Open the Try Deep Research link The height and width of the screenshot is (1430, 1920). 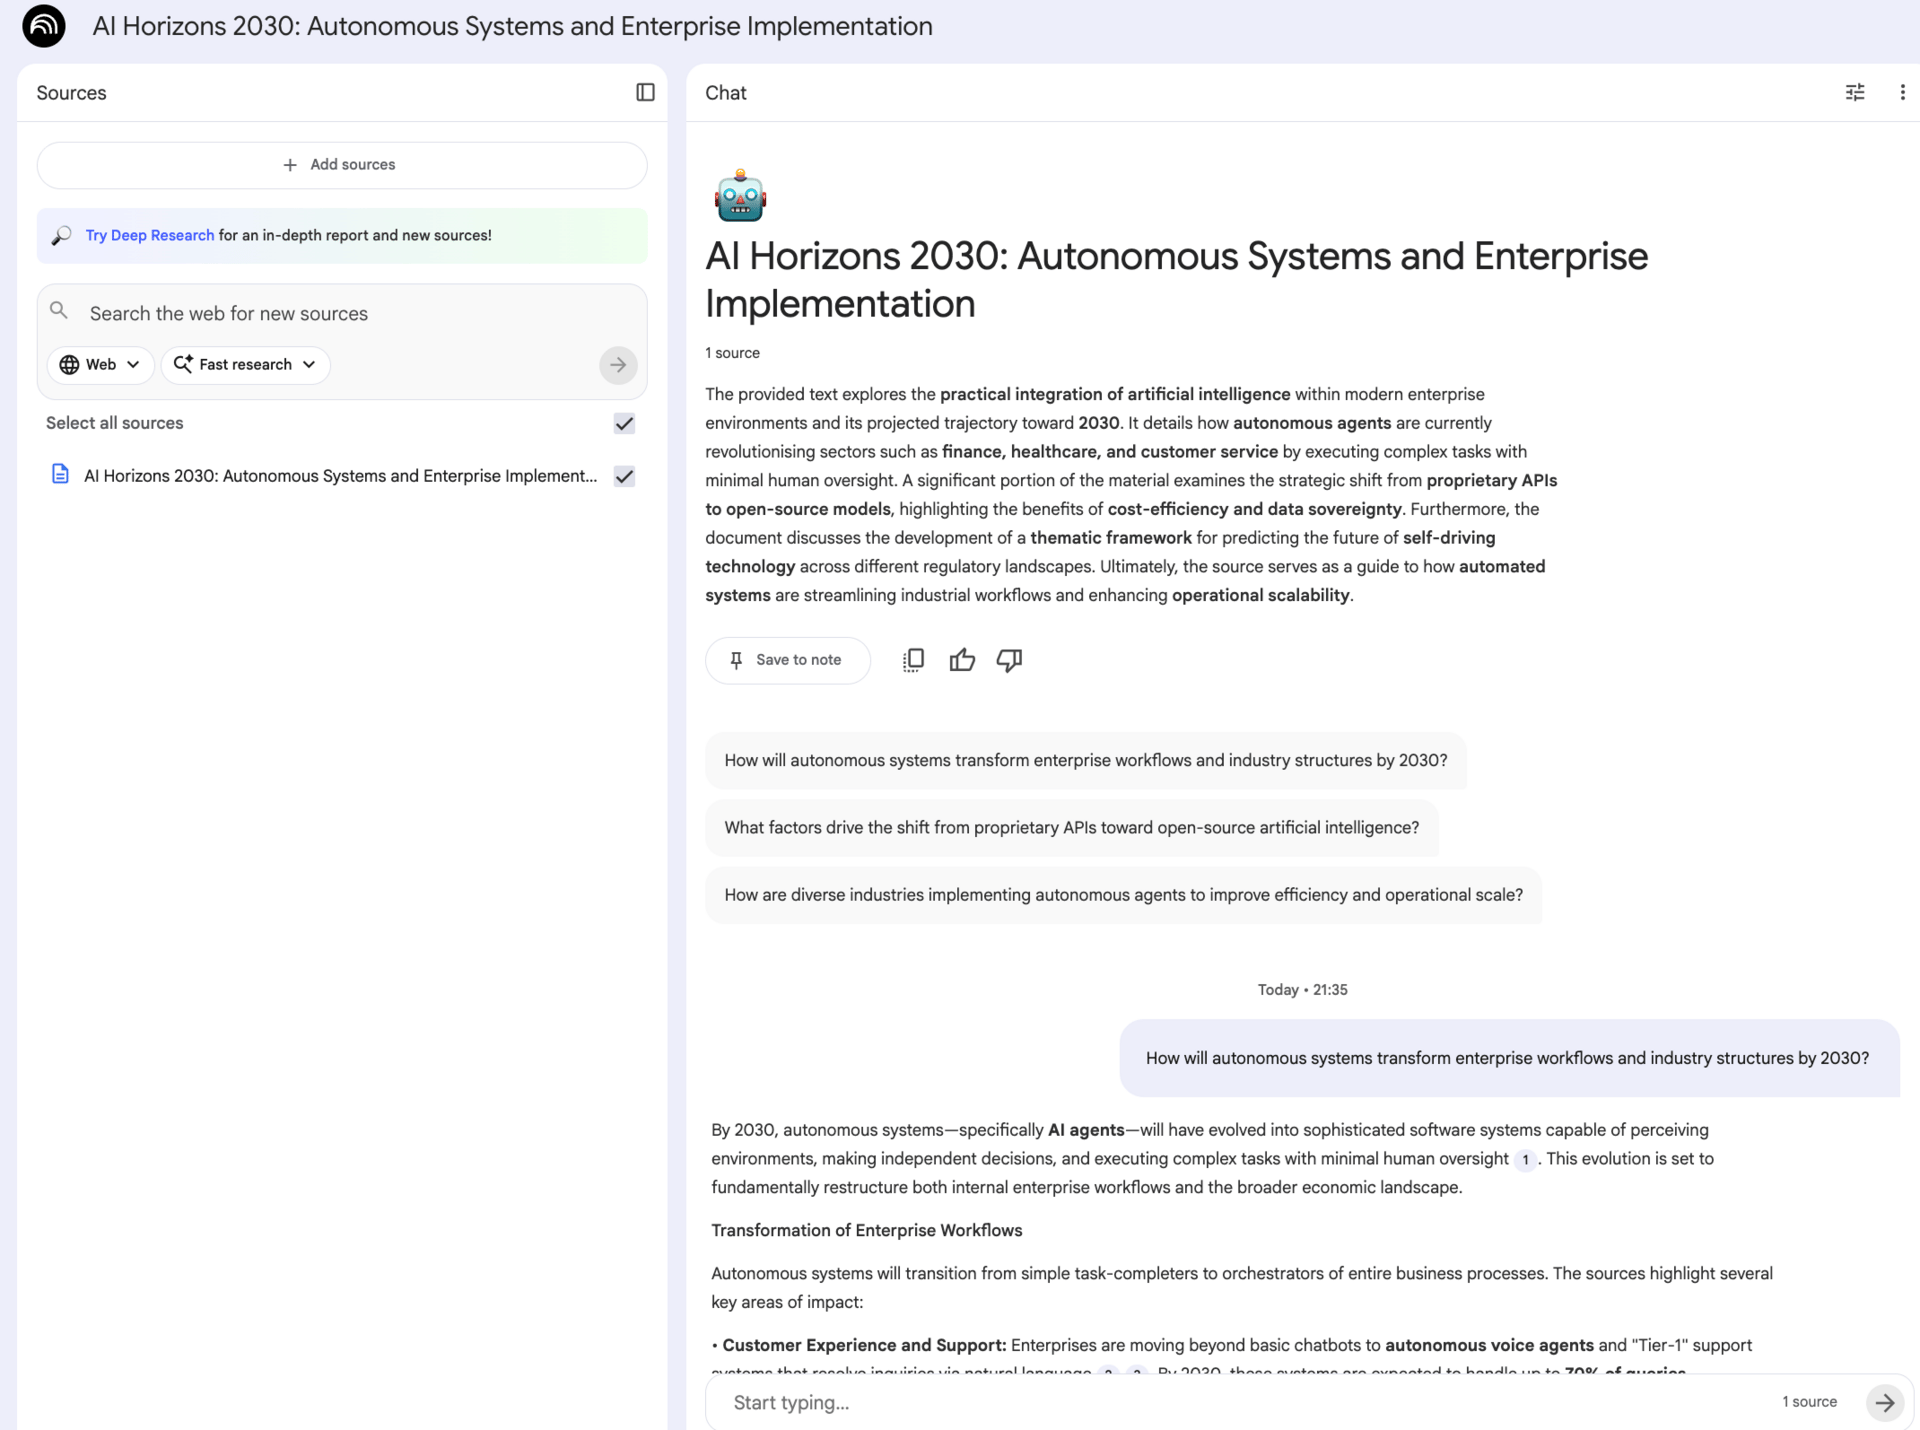tap(149, 235)
